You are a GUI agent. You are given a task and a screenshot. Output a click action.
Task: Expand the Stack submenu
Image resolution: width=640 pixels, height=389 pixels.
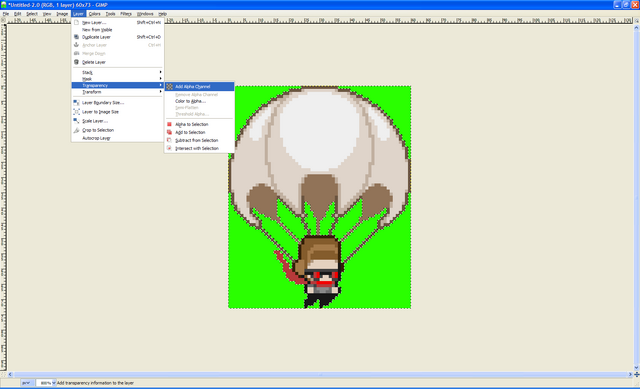[118, 72]
